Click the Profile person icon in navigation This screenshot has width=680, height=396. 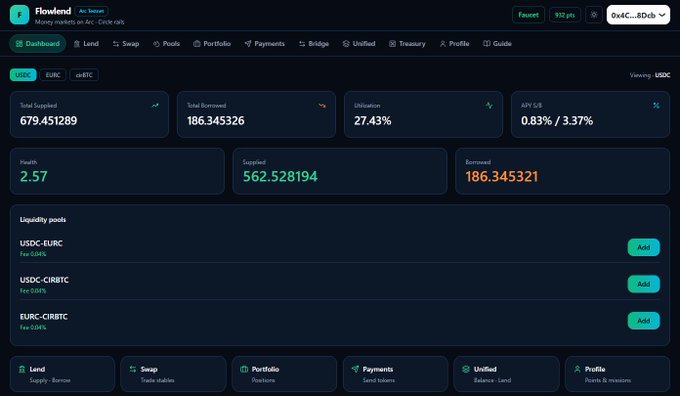coord(443,44)
